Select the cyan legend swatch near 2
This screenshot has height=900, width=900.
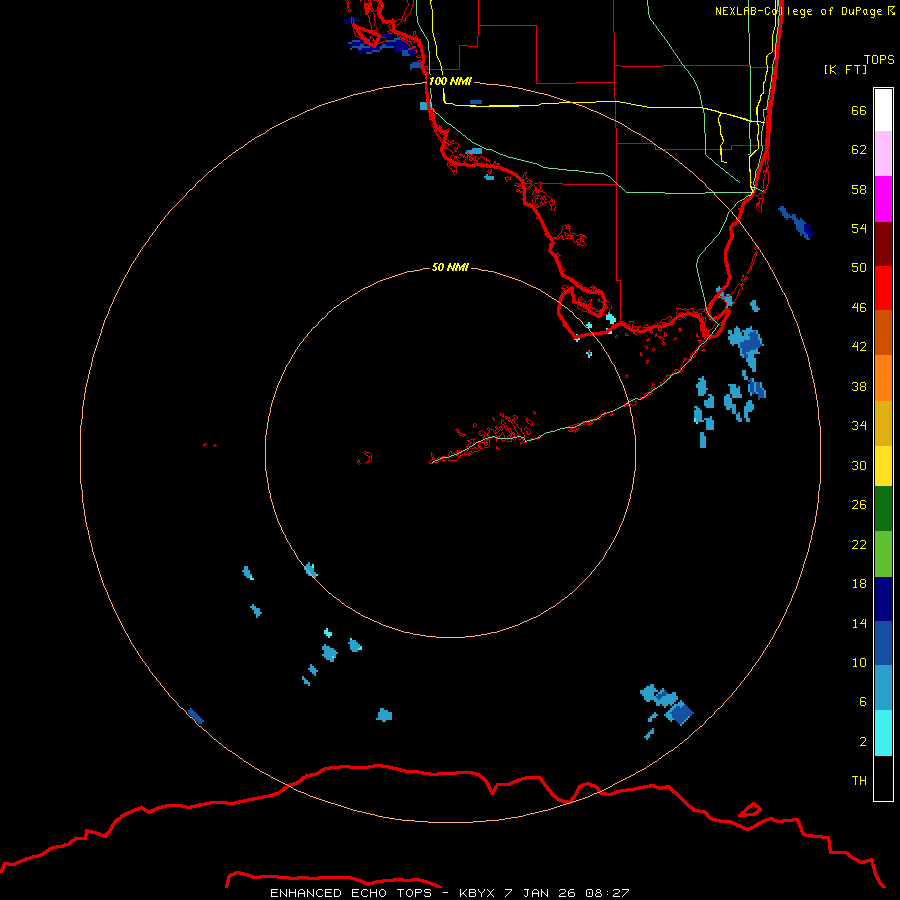[x=883, y=733]
